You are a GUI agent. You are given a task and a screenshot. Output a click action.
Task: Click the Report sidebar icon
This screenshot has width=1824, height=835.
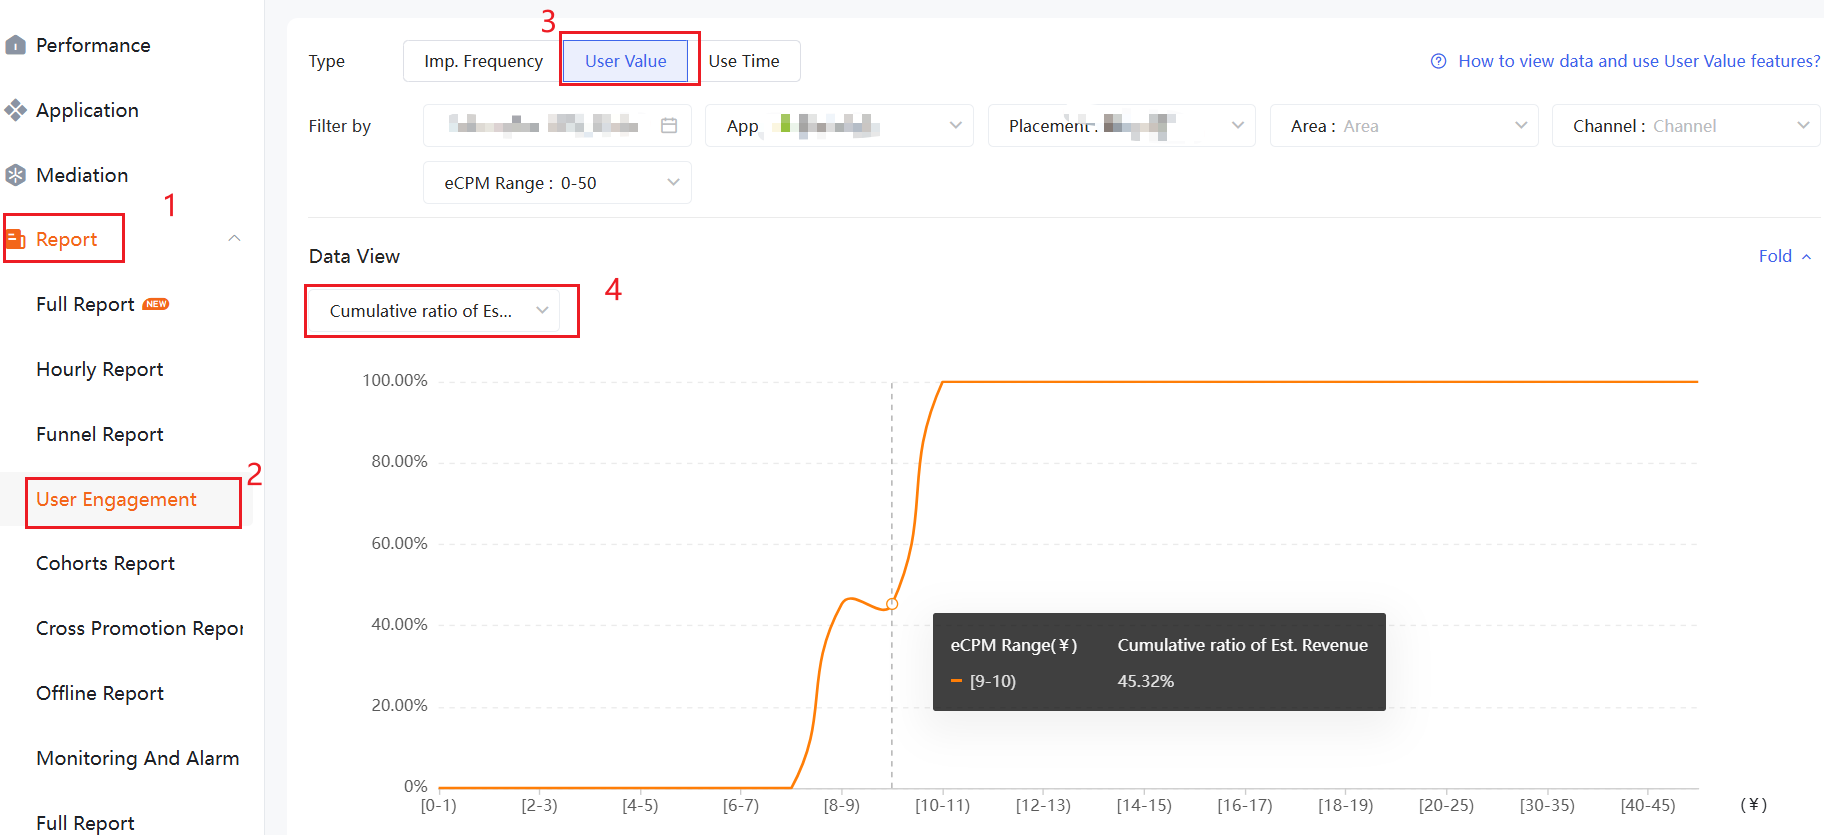pyautogui.click(x=15, y=239)
